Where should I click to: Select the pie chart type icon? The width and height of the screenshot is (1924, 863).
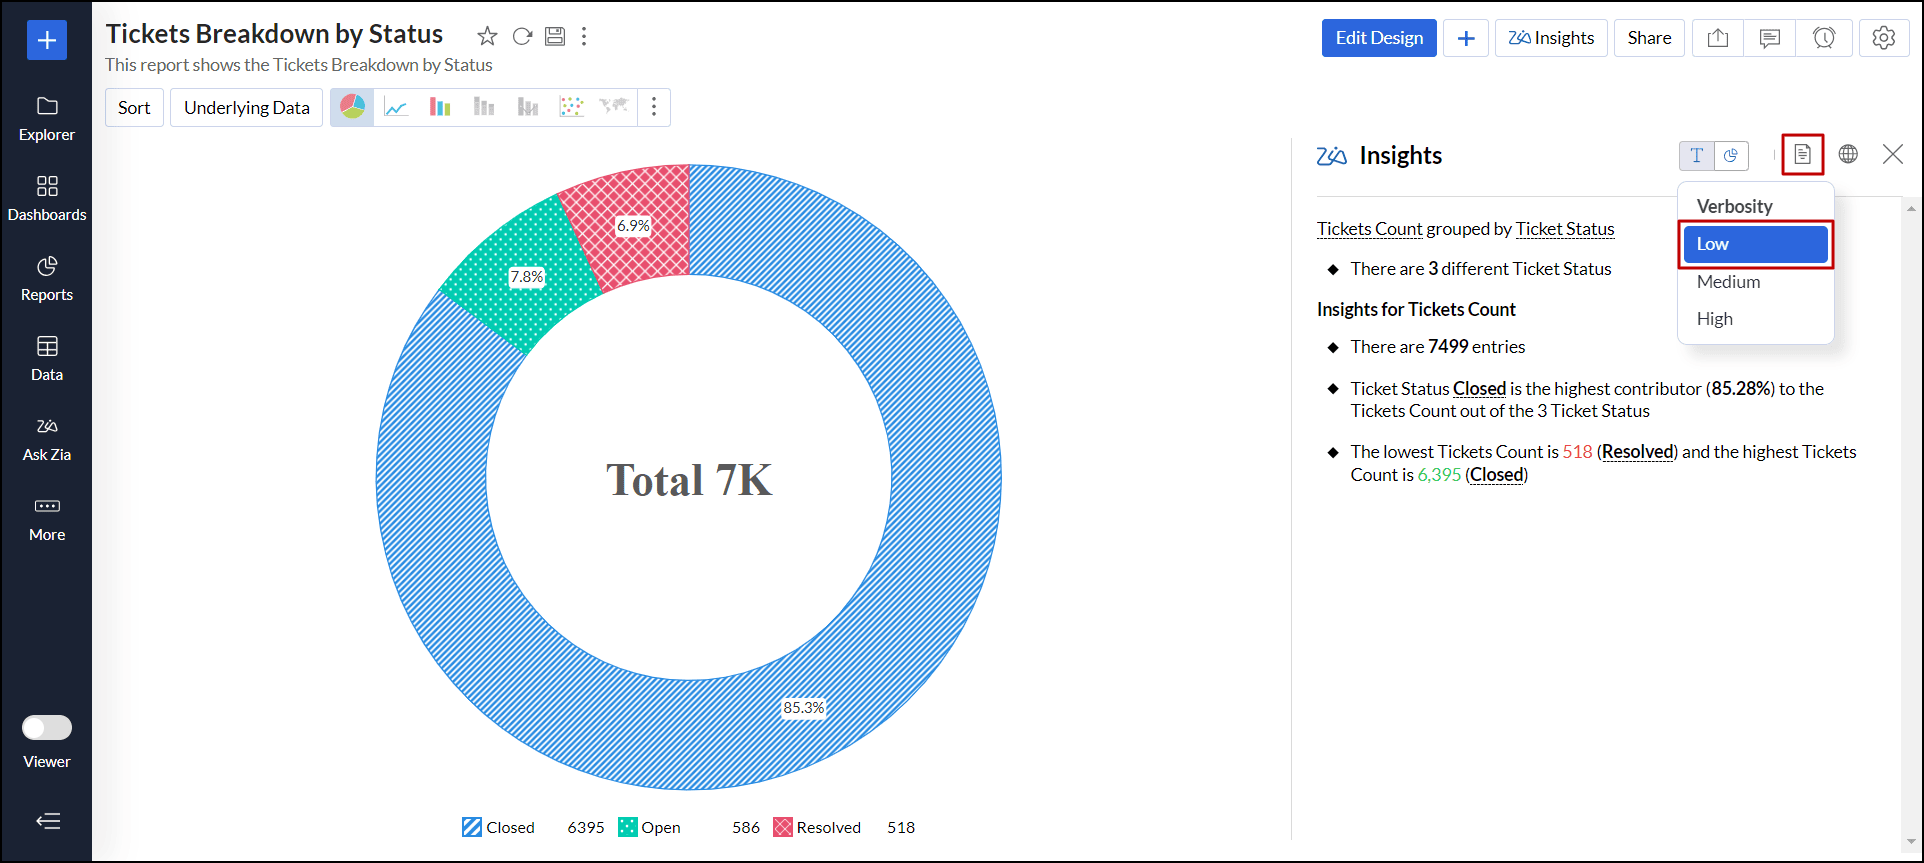[352, 107]
